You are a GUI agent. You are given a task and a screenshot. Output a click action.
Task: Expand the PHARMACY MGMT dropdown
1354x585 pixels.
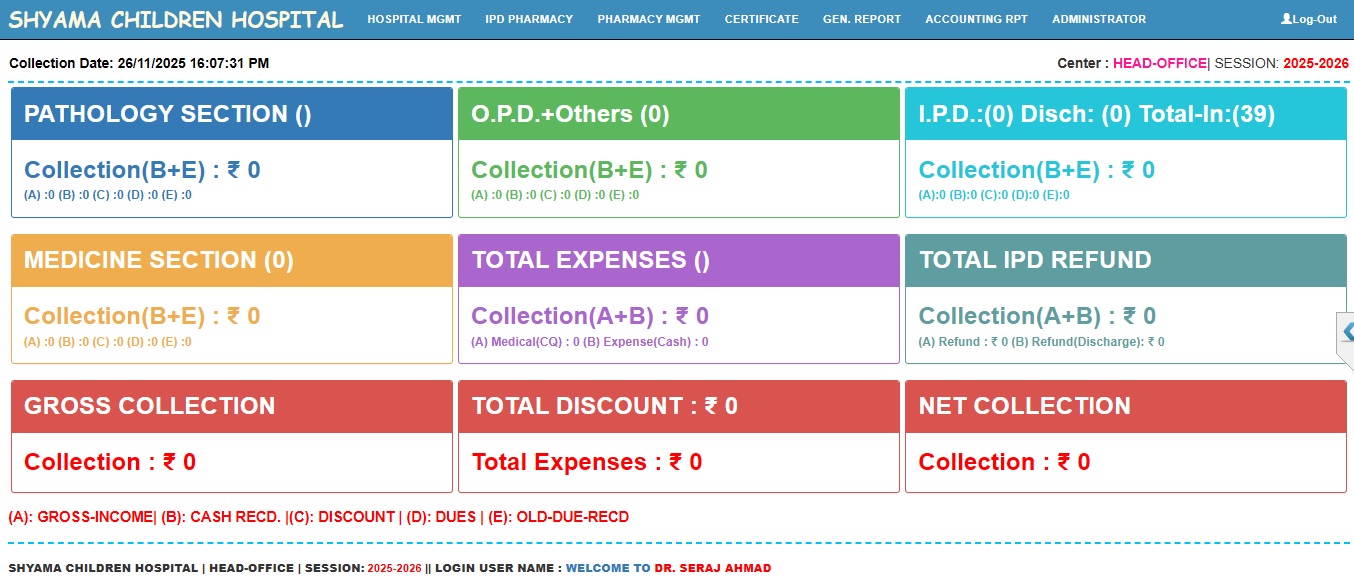pyautogui.click(x=648, y=19)
